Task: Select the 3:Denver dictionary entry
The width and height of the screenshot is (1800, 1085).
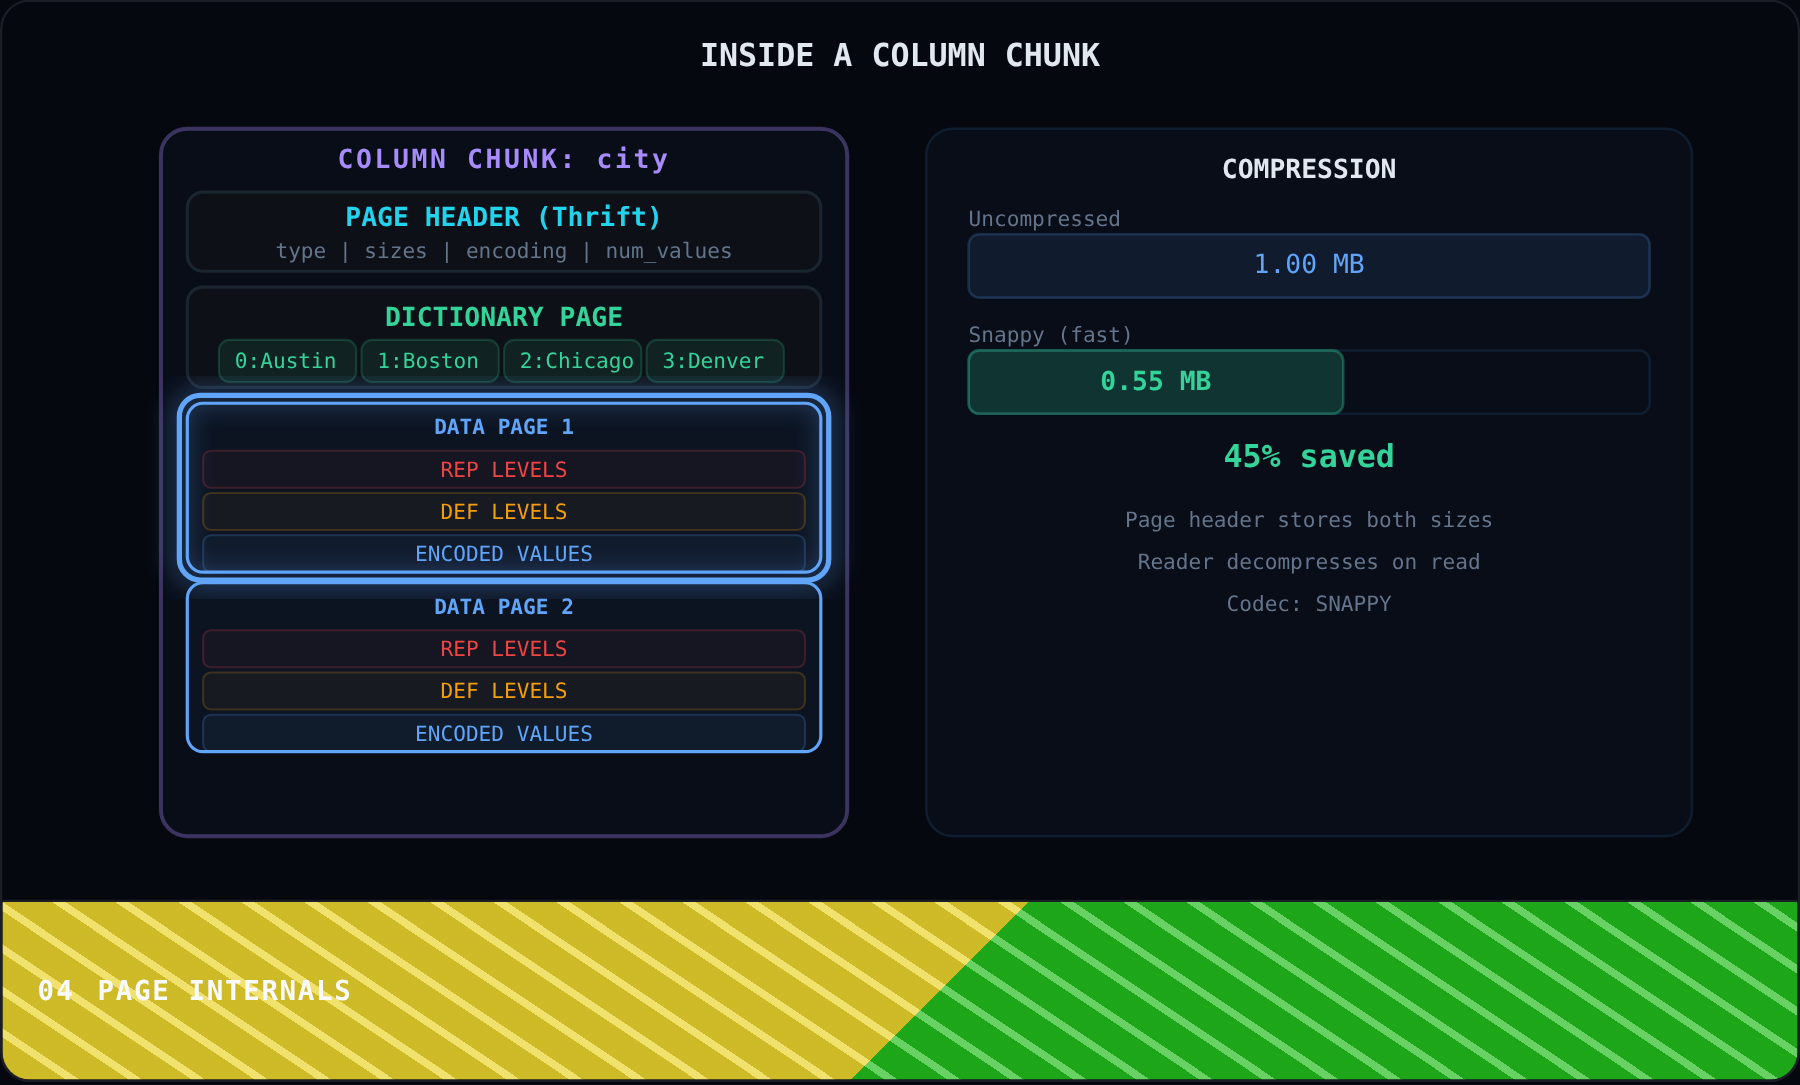Action: 714,361
